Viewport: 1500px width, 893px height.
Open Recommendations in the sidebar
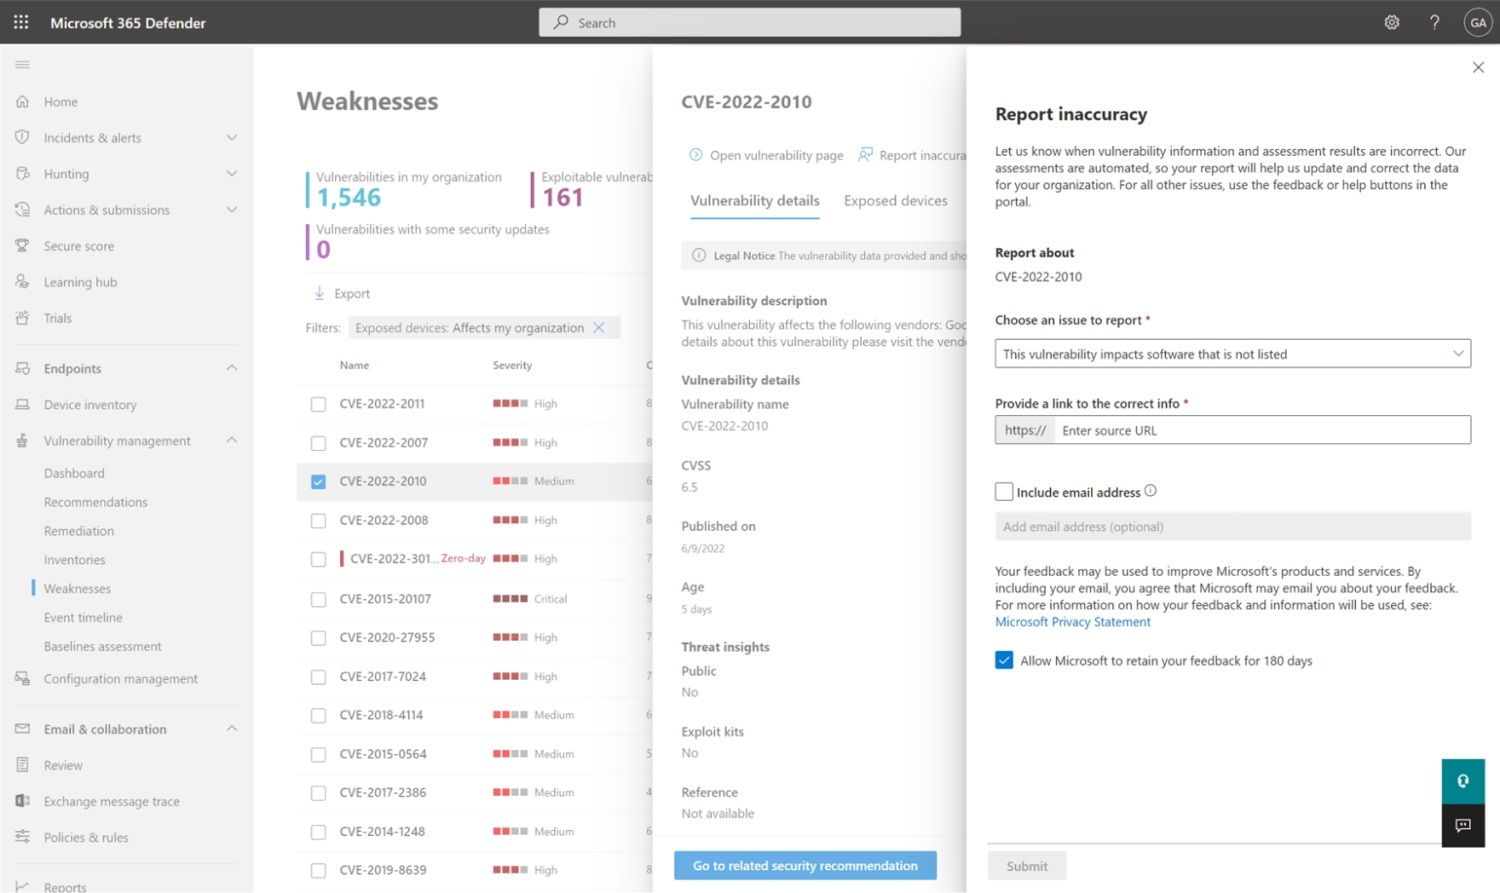(96, 502)
